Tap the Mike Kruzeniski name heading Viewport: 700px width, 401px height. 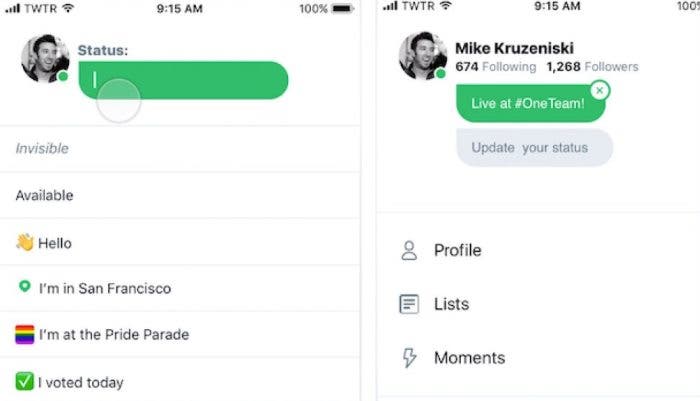514,48
